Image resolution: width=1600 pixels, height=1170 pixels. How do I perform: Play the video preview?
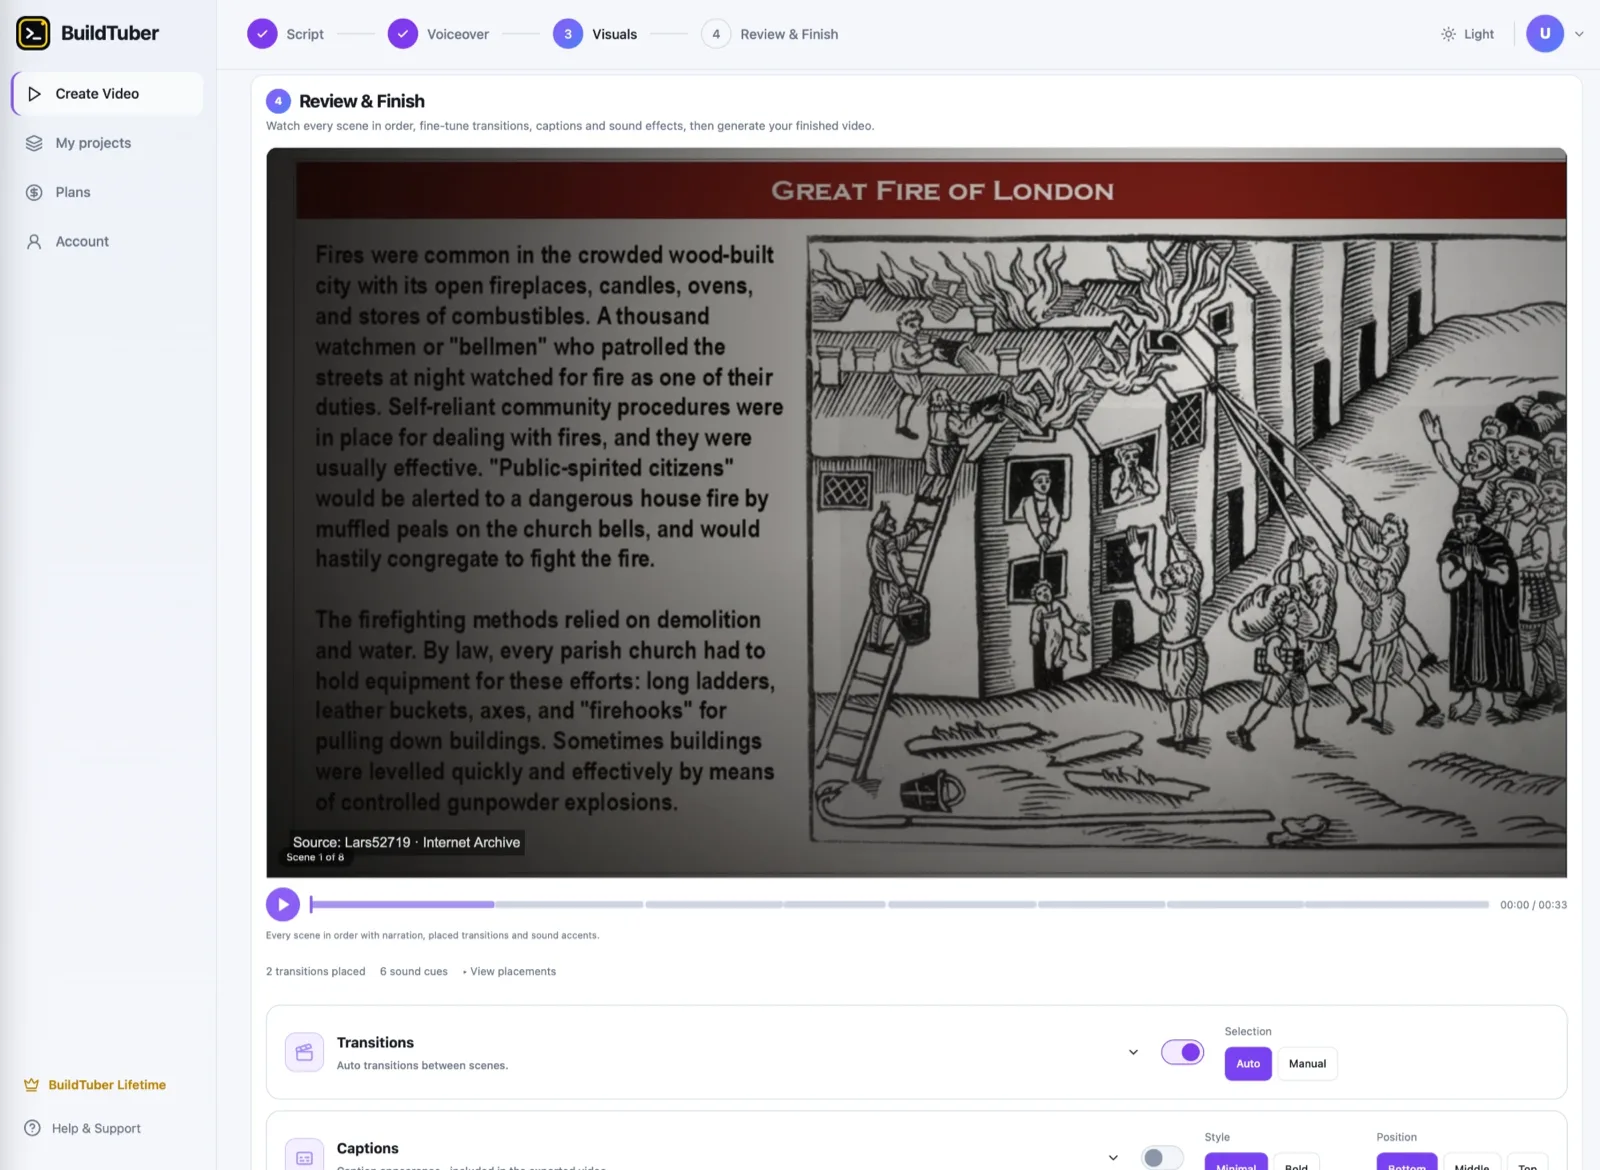pyautogui.click(x=283, y=905)
